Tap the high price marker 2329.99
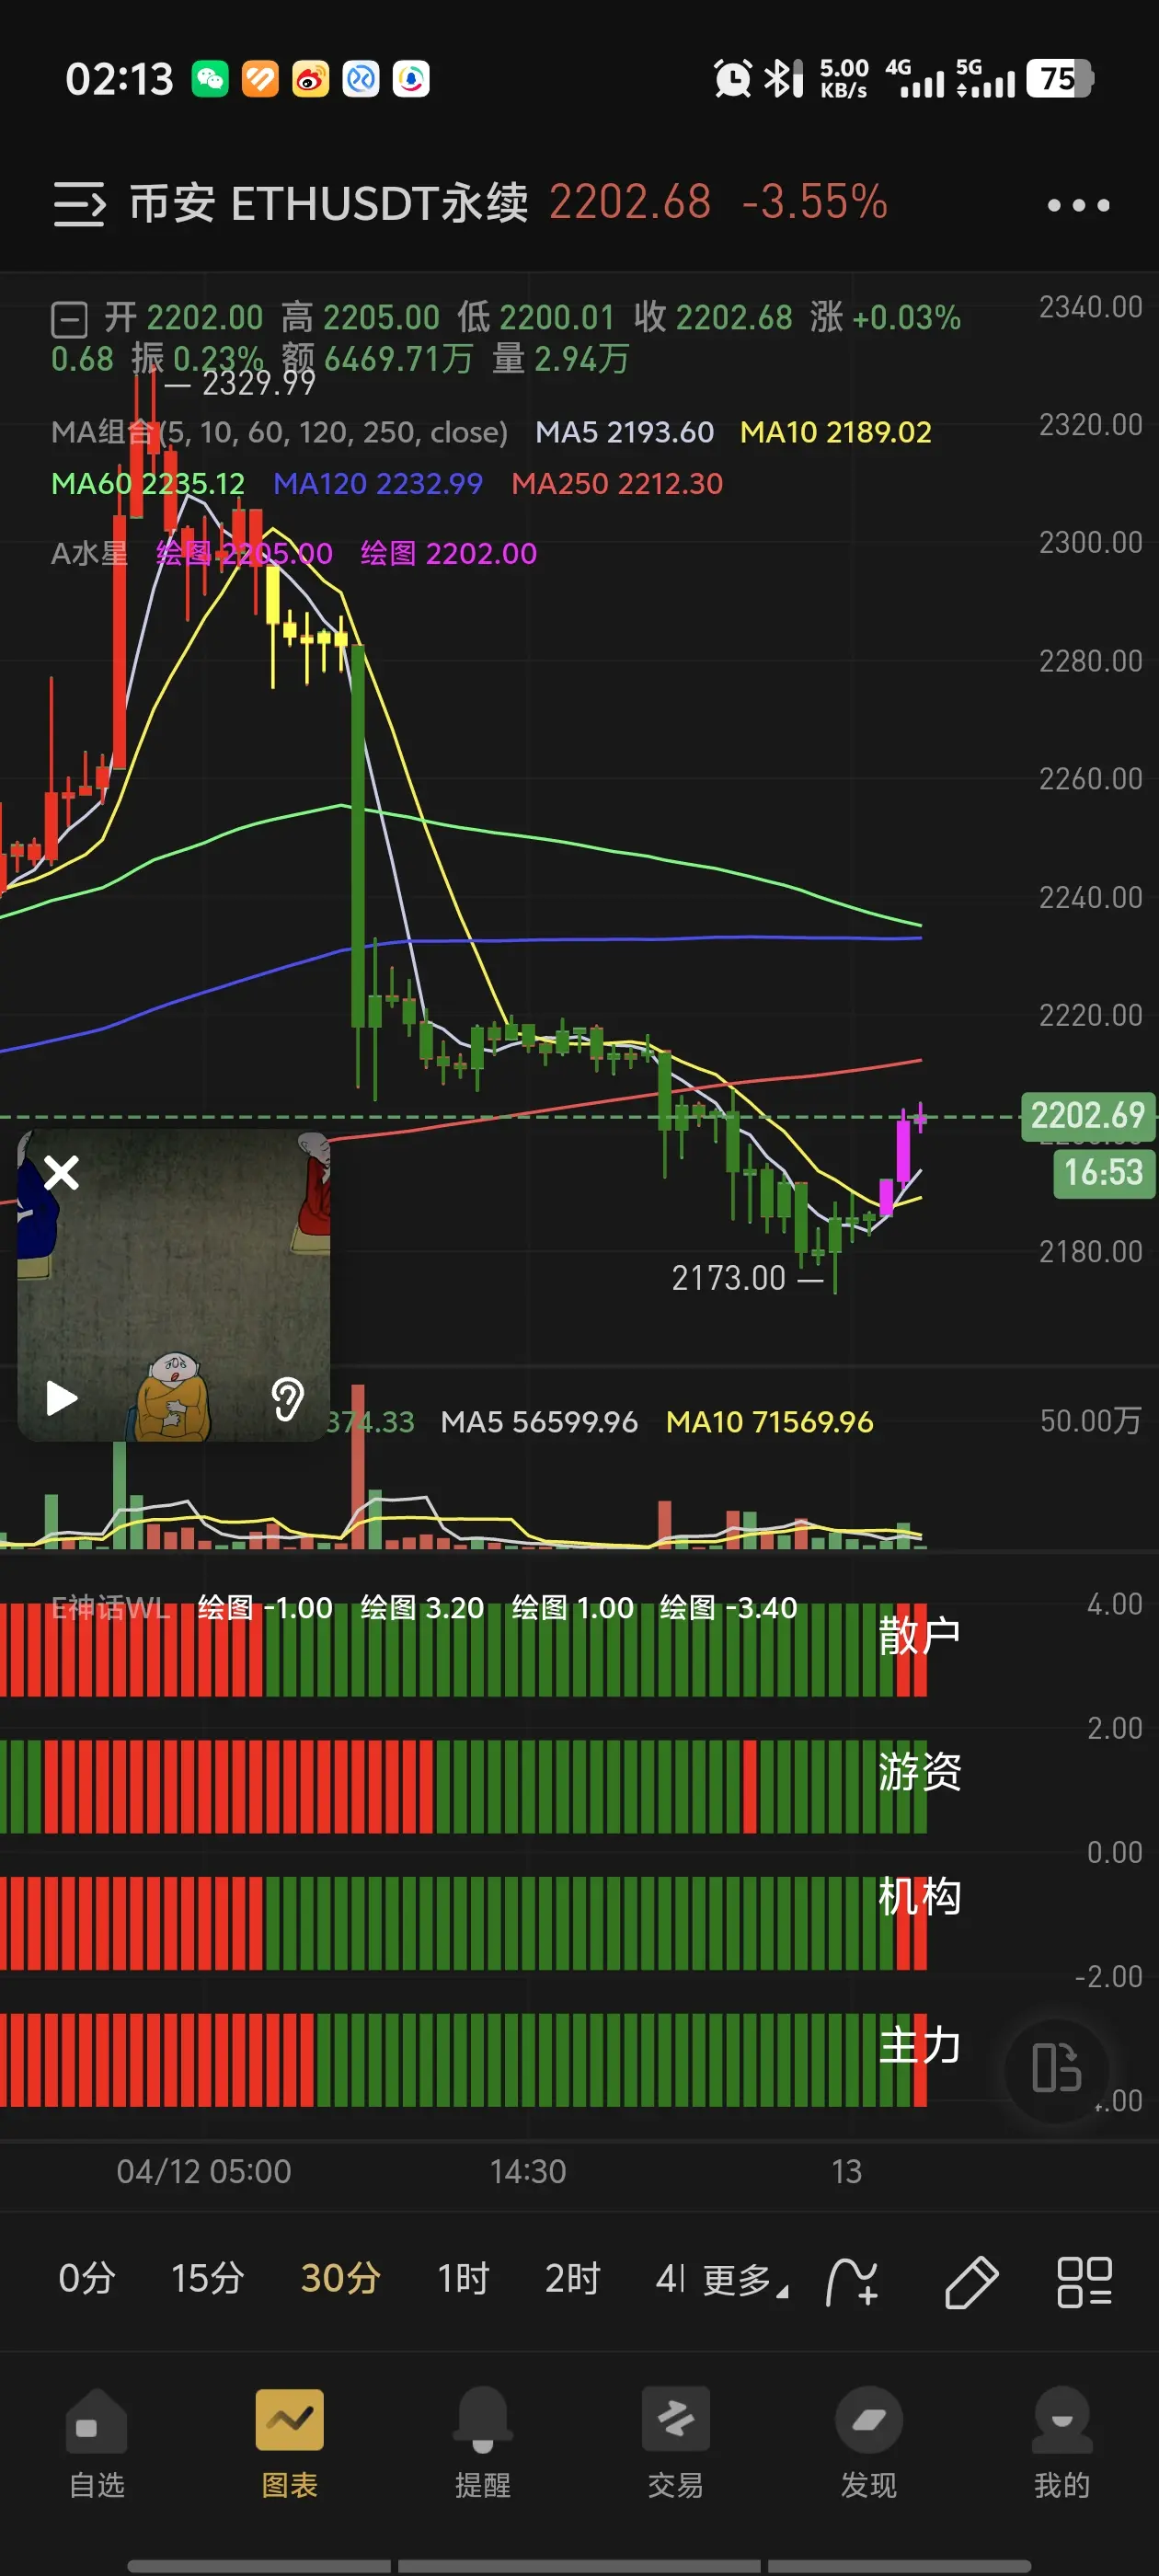The height and width of the screenshot is (2576, 1159). pyautogui.click(x=259, y=383)
